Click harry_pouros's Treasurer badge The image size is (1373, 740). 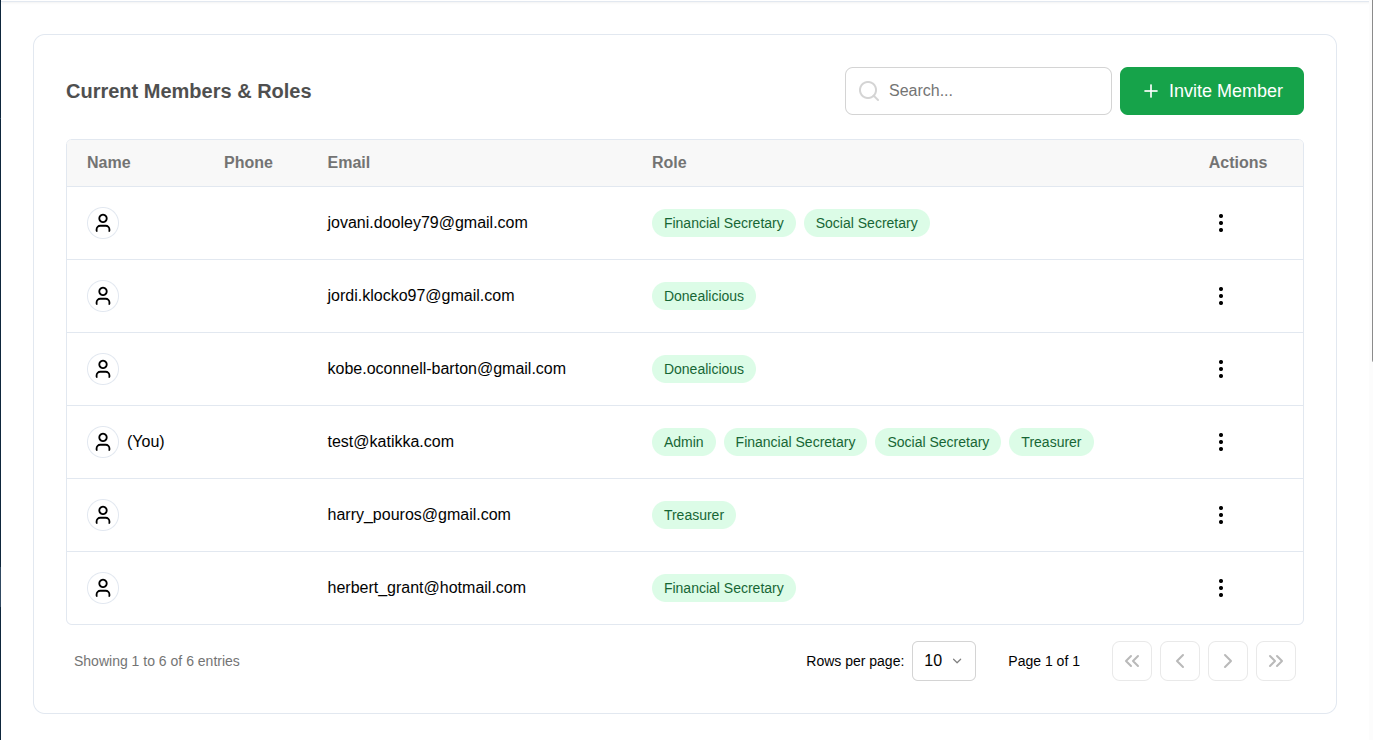694,515
